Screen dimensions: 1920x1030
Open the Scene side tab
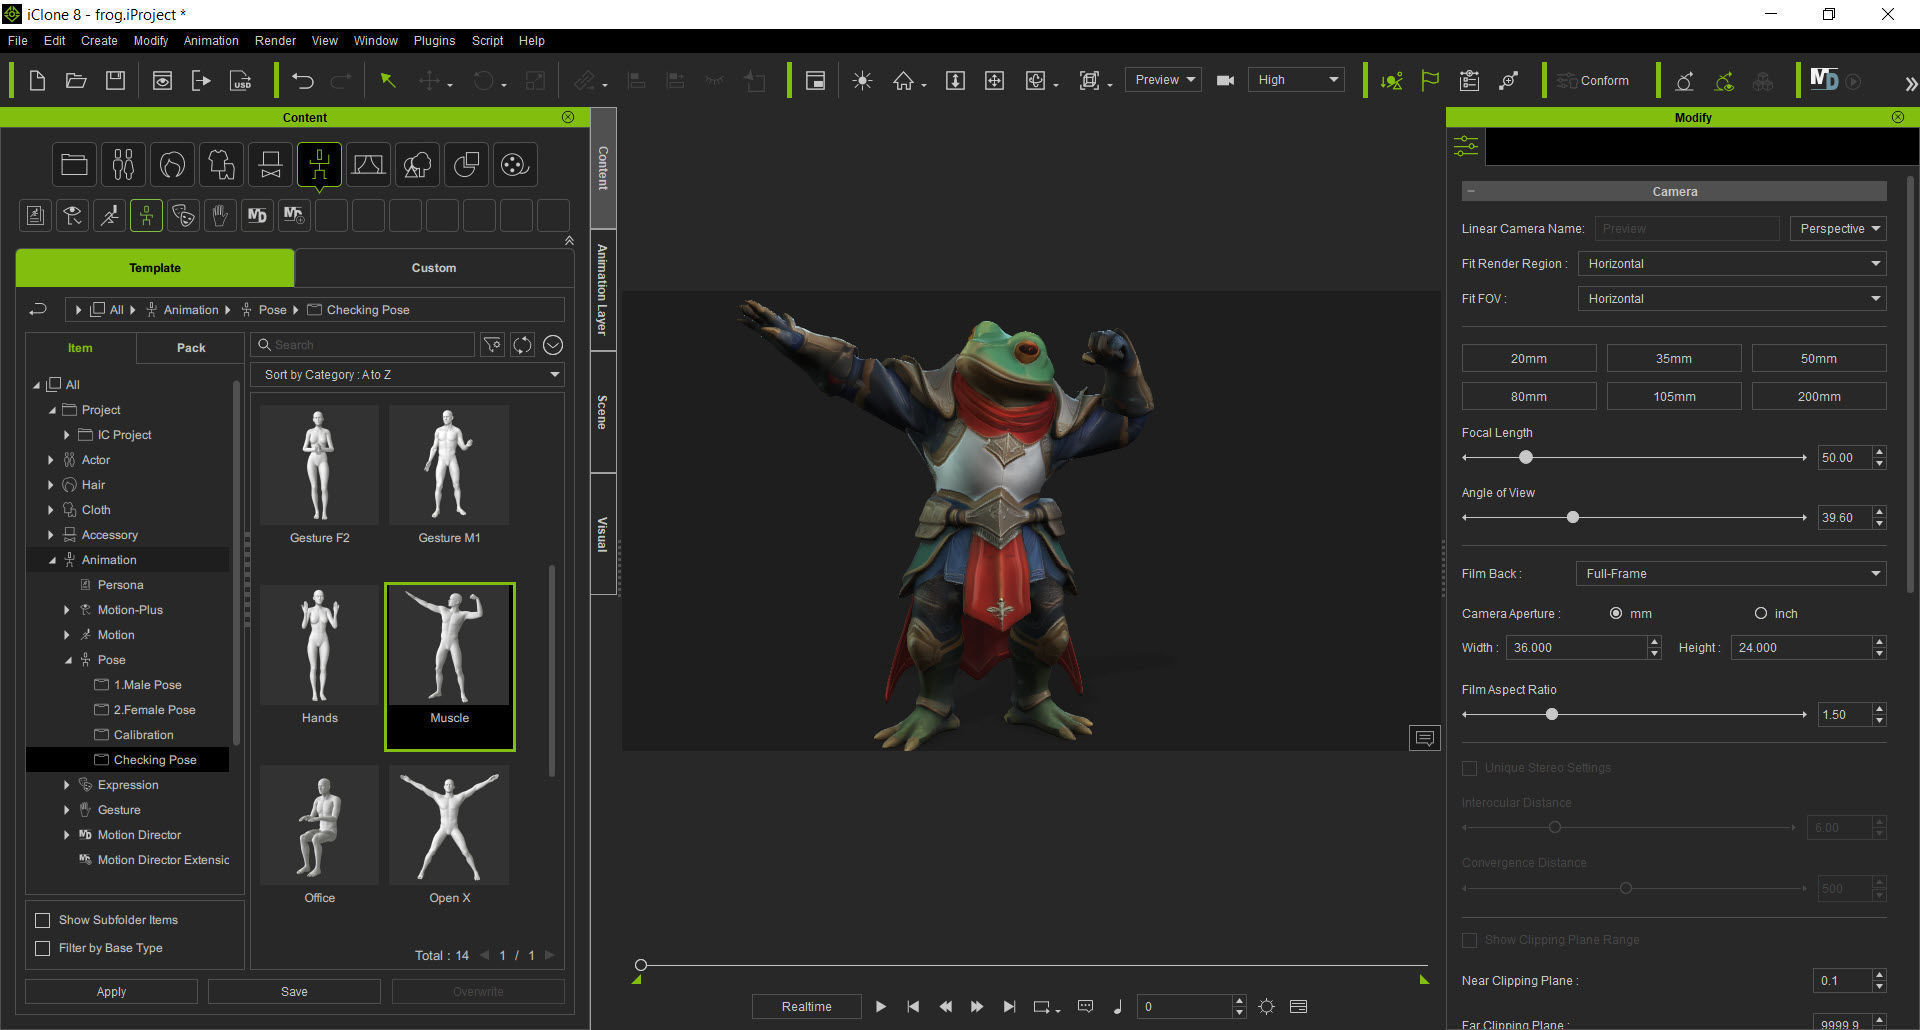coord(603,412)
